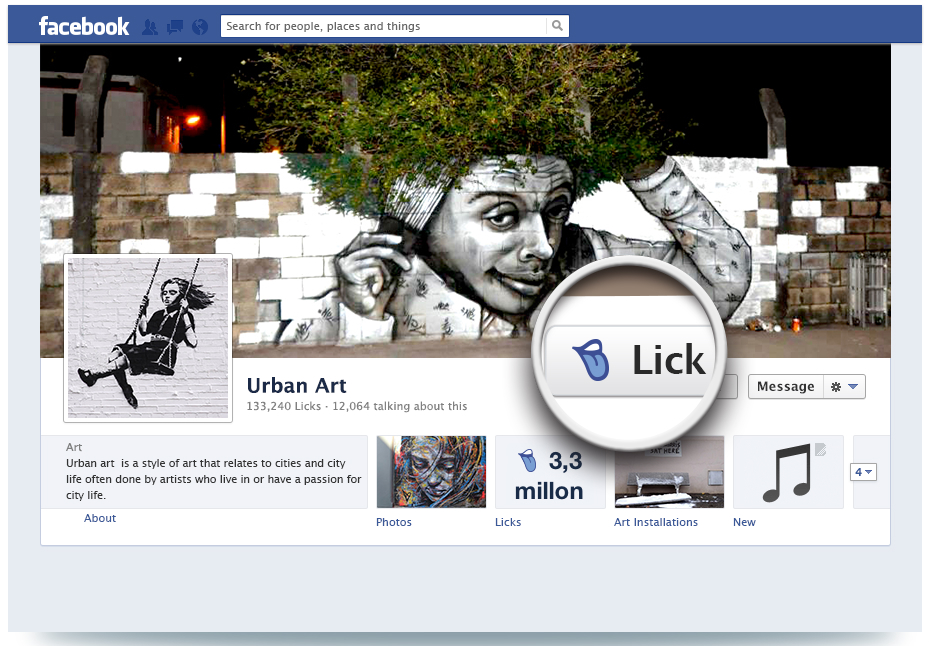Open the New link under music tile

coord(744,522)
